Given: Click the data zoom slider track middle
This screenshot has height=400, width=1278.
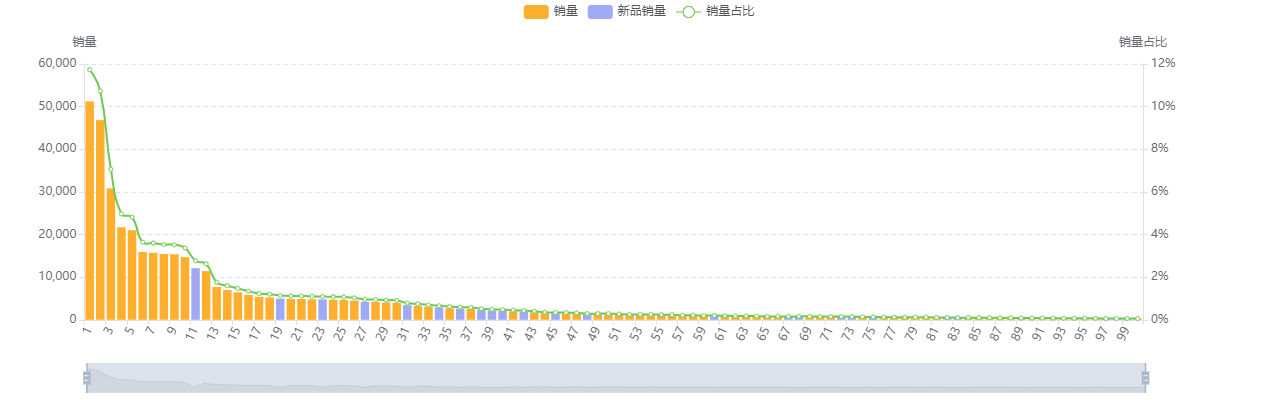Looking at the screenshot, I should click(616, 377).
